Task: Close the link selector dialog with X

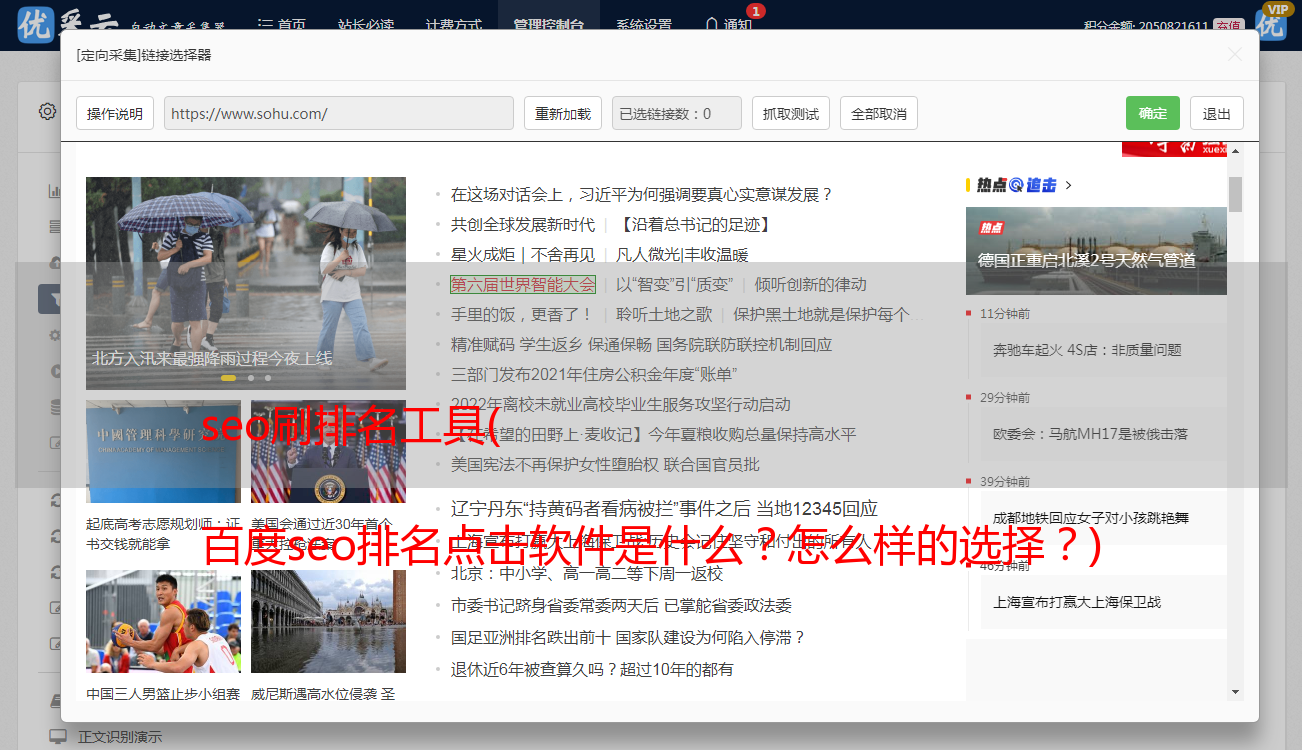Action: 1235,55
